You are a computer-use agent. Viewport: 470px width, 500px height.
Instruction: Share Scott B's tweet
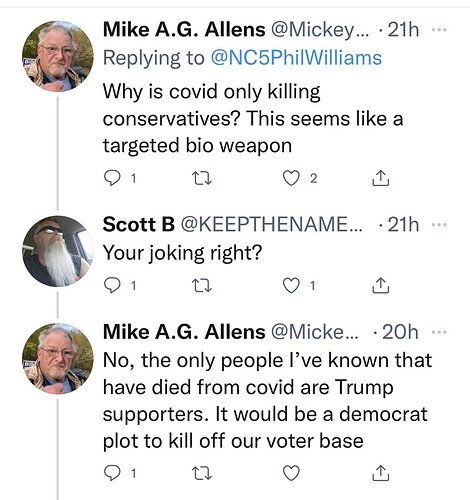[380, 285]
